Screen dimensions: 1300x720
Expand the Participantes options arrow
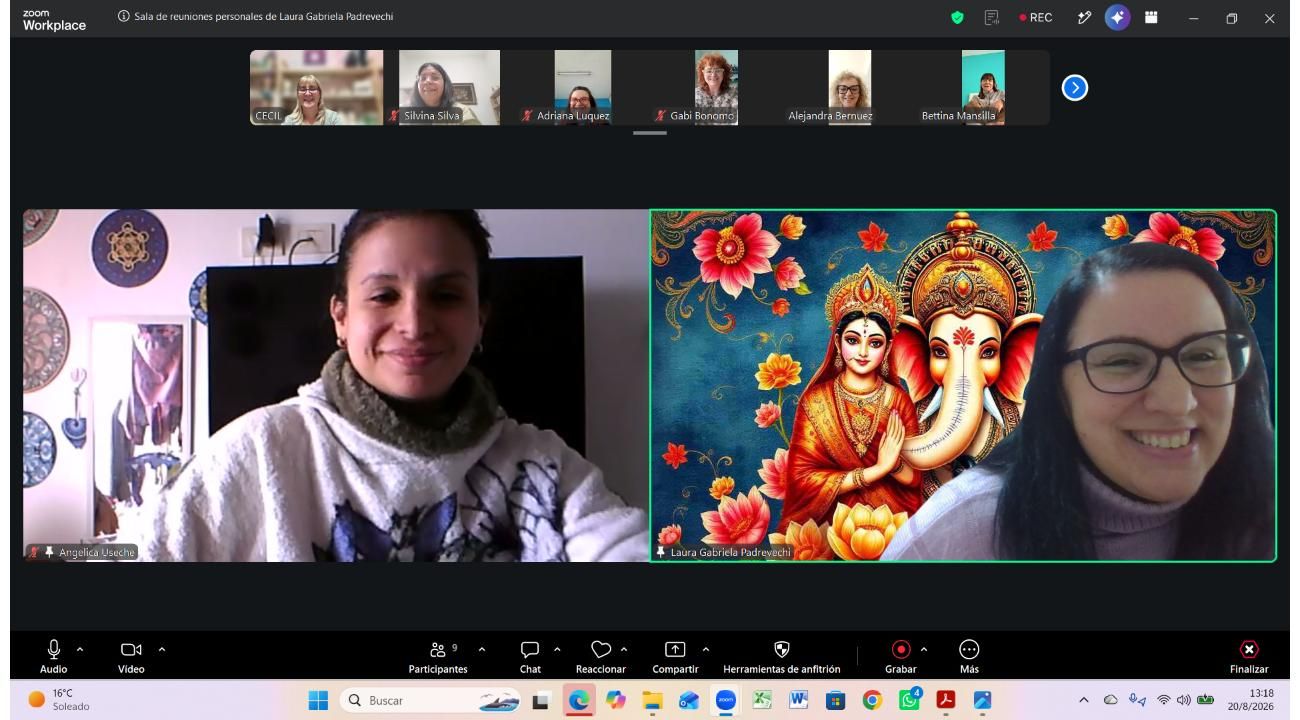(x=482, y=649)
